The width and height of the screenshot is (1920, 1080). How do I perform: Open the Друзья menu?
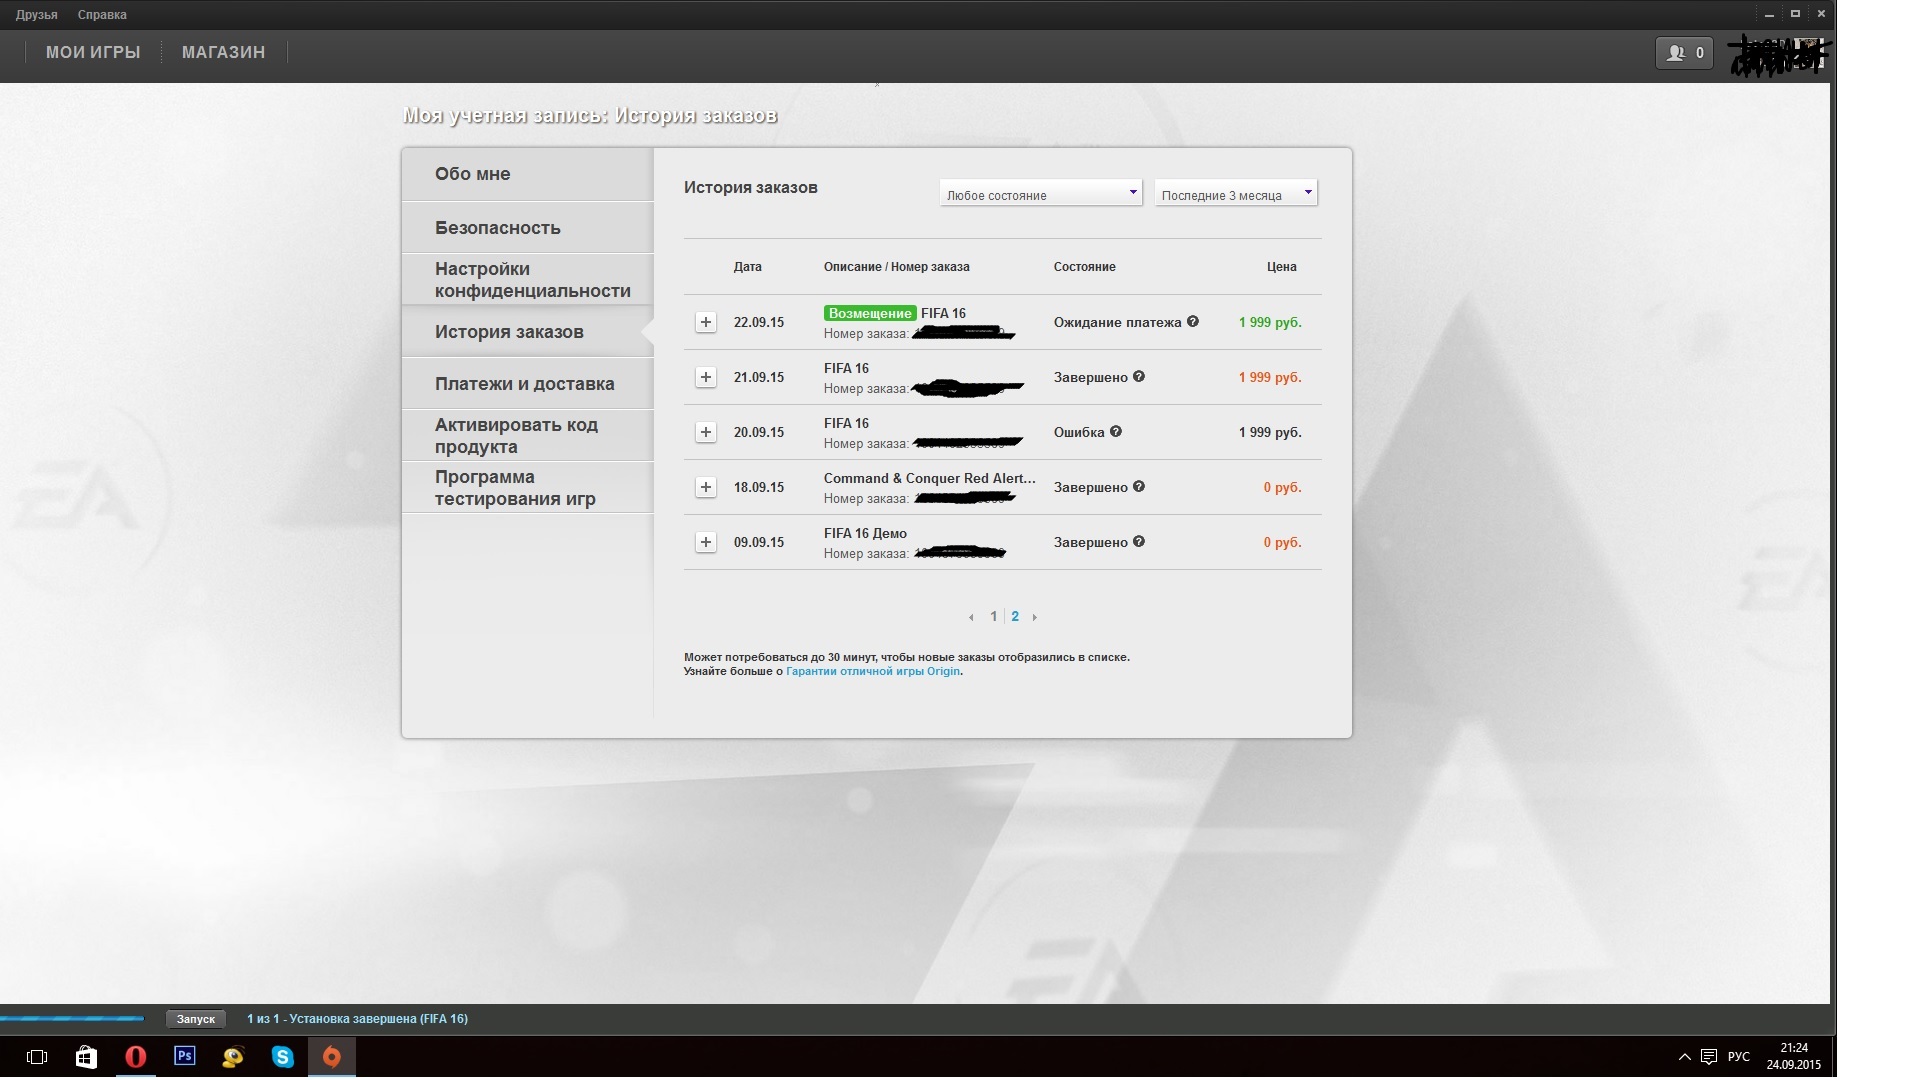(x=37, y=15)
